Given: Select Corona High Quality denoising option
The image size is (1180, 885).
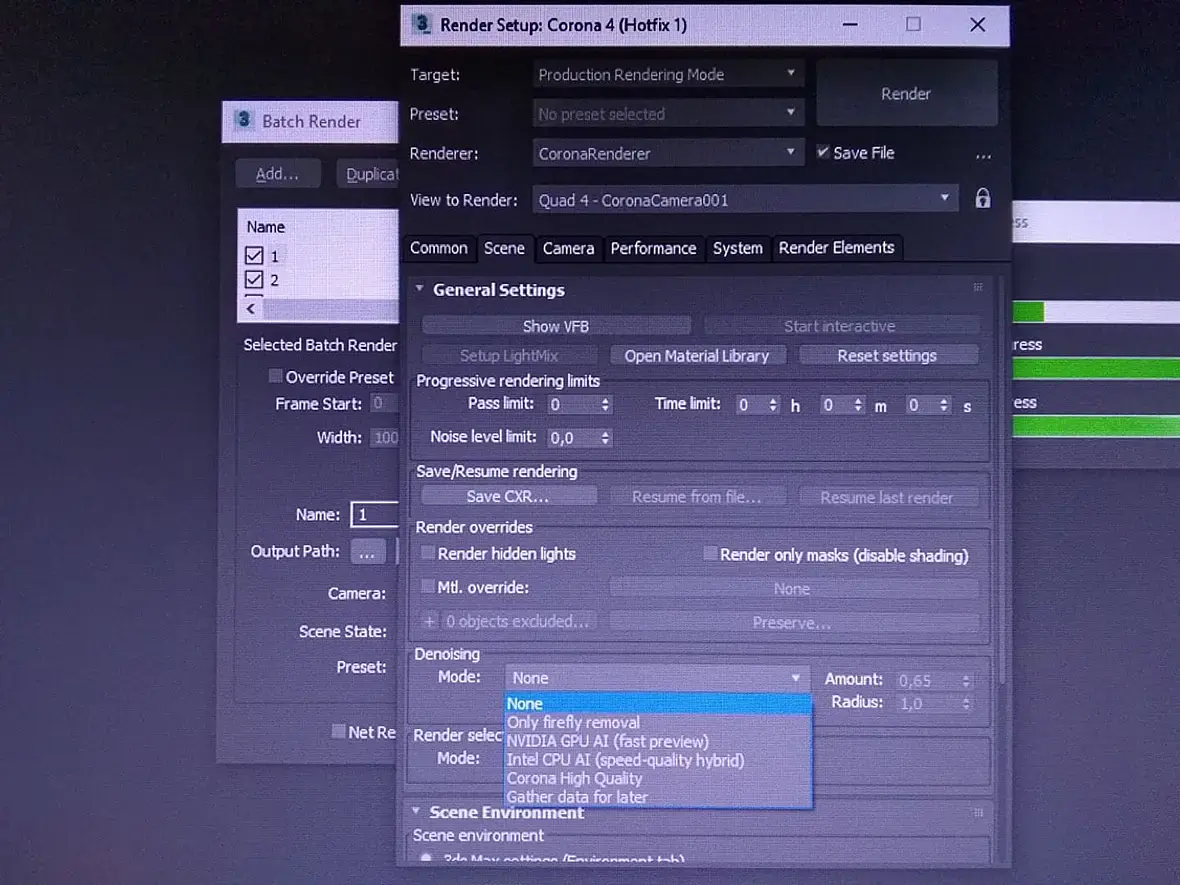Looking at the screenshot, I should tap(658, 778).
